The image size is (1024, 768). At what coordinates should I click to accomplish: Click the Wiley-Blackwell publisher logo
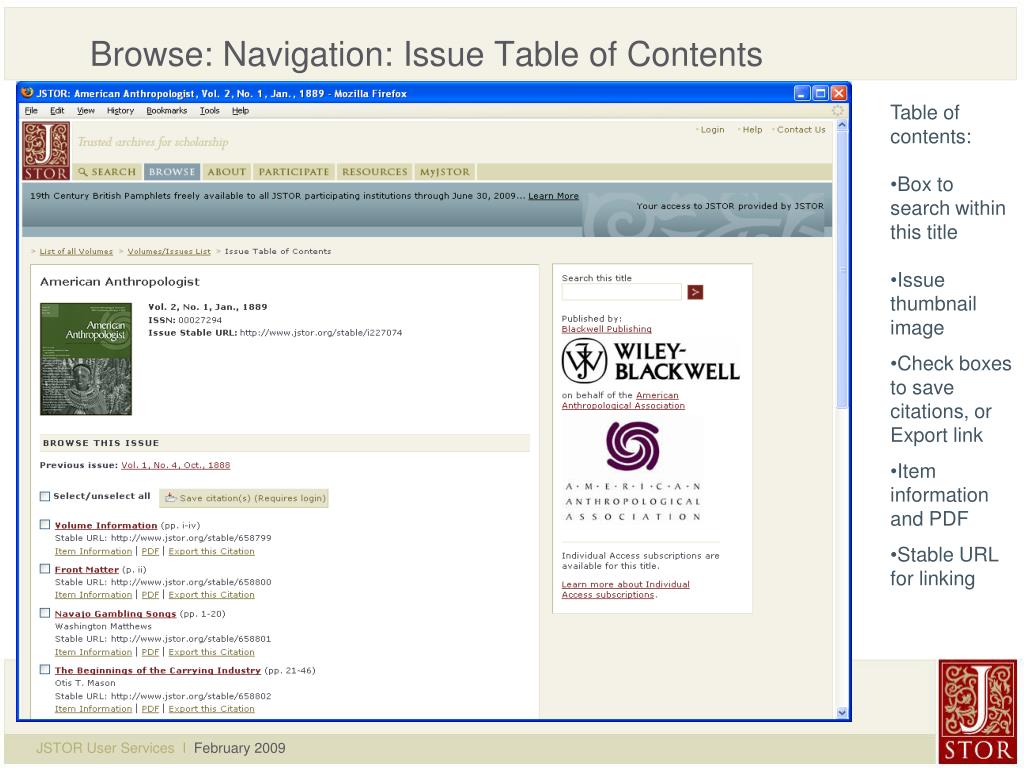pos(650,361)
